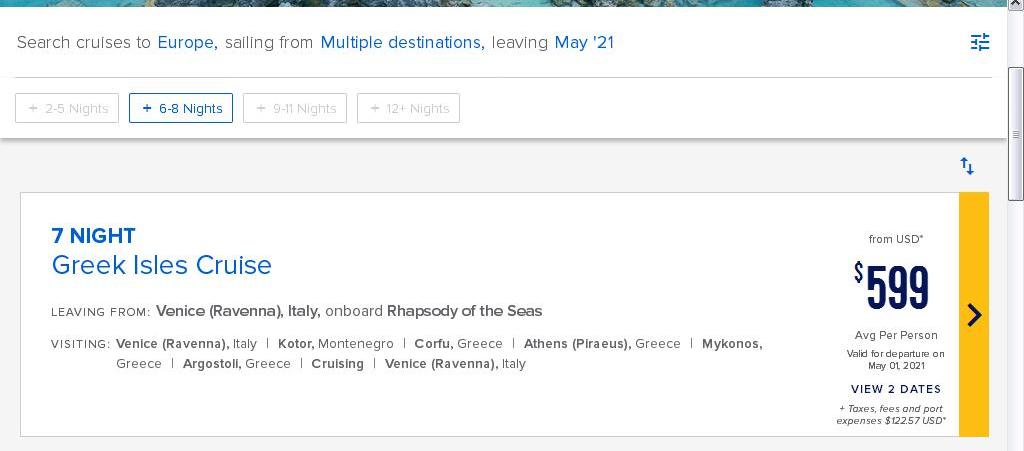Expand VIEW 2 DATES for the cruise
The image size is (1024, 451).
tap(896, 389)
